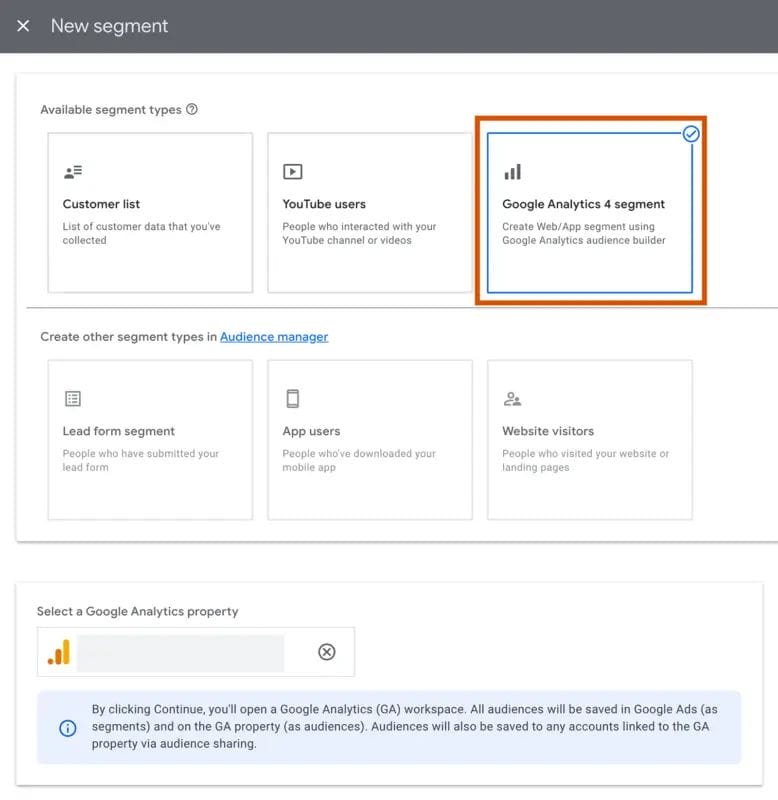Screen dimensions: 778x800
Task: Click the Google Analytics logo in the property selector
Action: tap(60, 652)
